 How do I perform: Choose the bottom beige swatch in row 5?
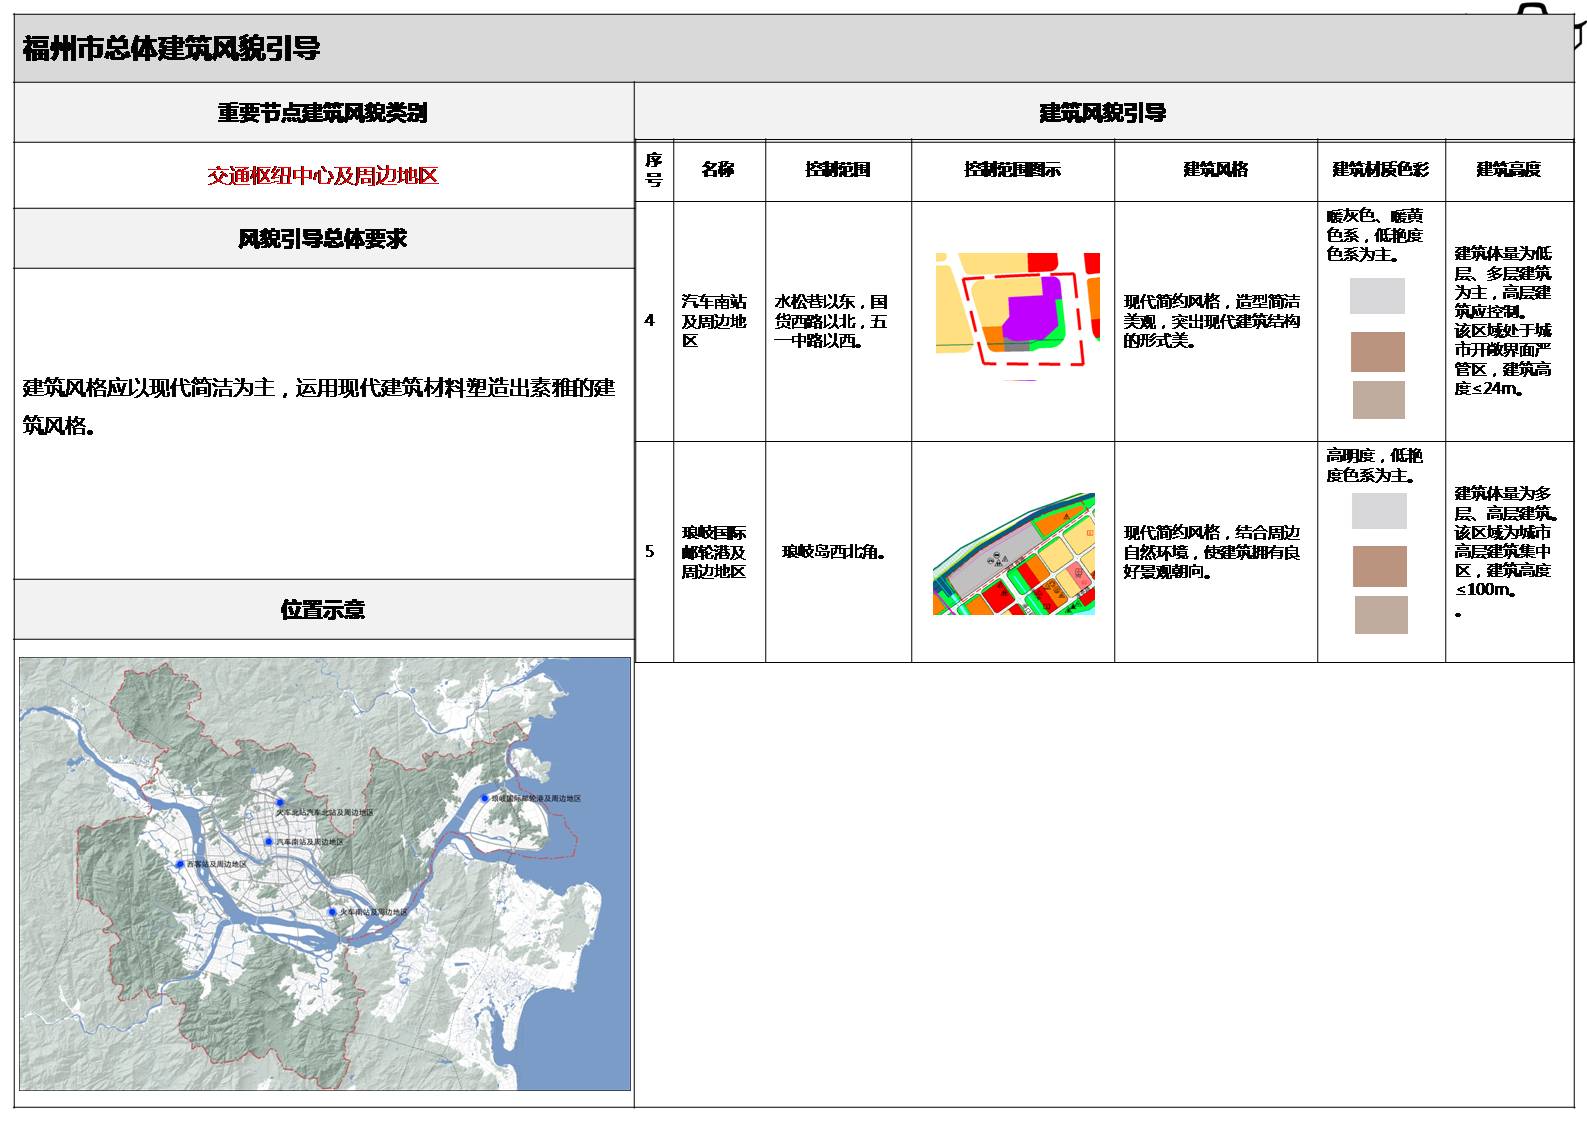(x=1380, y=615)
